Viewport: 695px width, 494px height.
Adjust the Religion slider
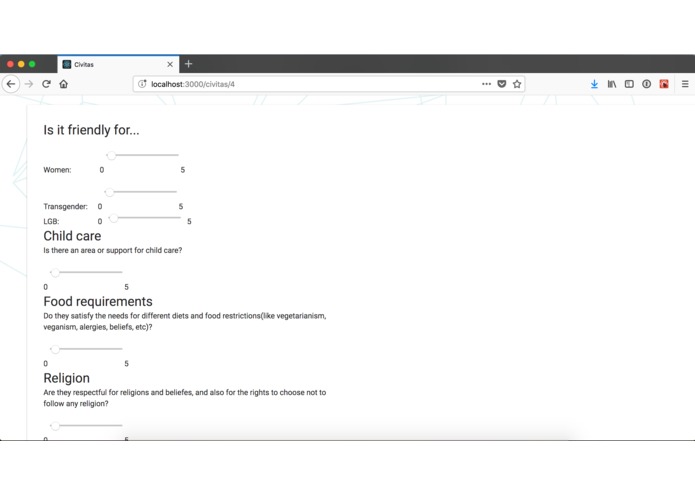pos(86,425)
